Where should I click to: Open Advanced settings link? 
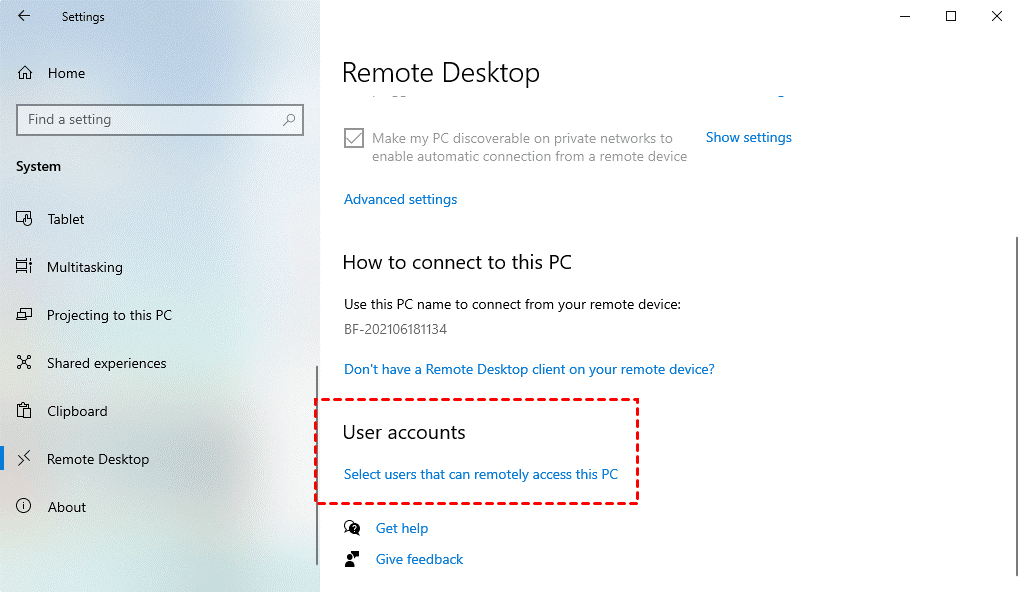pyautogui.click(x=400, y=199)
